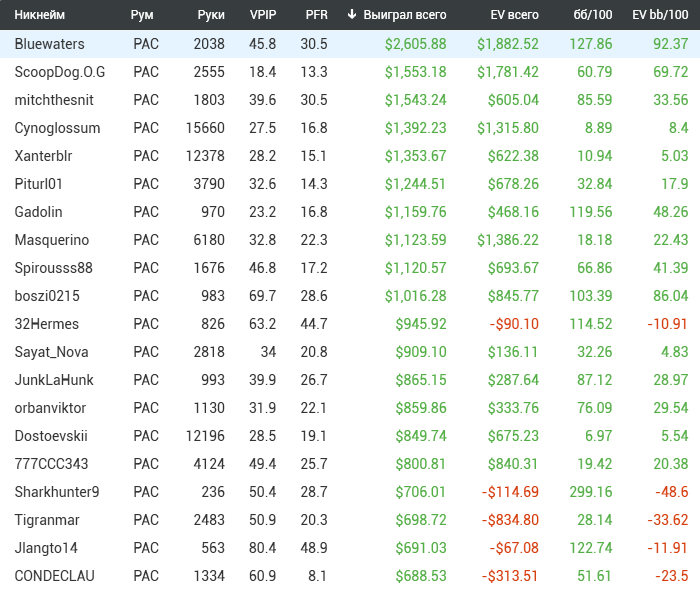
Task: Sort by the Никнейм column header
Action: pyautogui.click(x=40, y=15)
